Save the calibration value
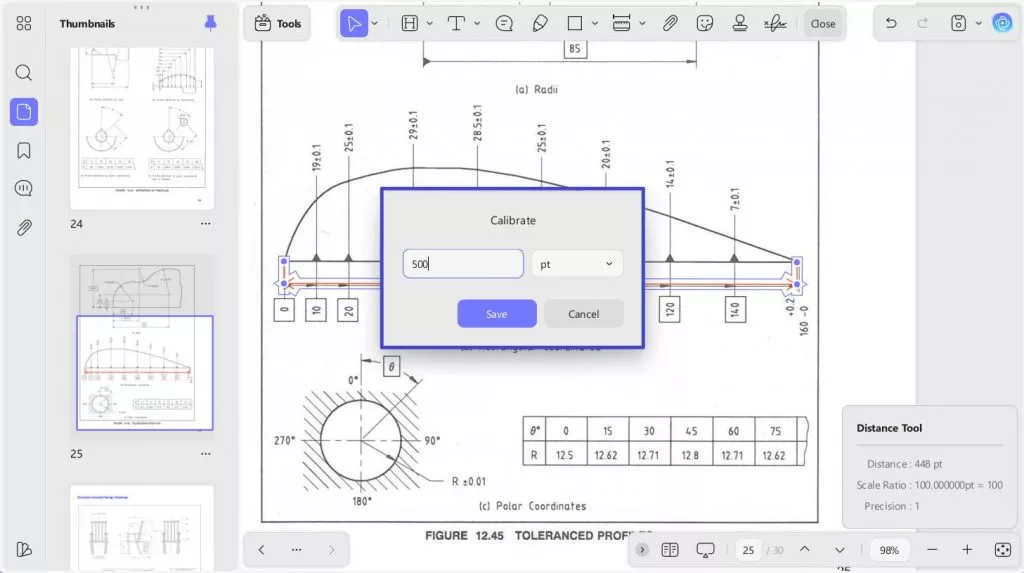Viewport: 1024px width, 573px height. coord(496,314)
